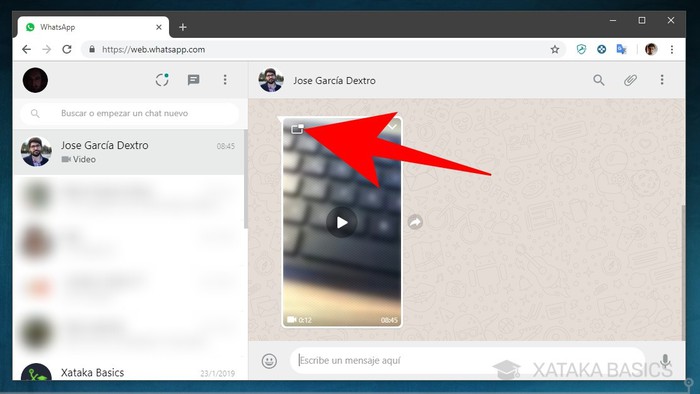This screenshot has height=394, width=700.
Task: Play the received video message
Action: pos(342,222)
